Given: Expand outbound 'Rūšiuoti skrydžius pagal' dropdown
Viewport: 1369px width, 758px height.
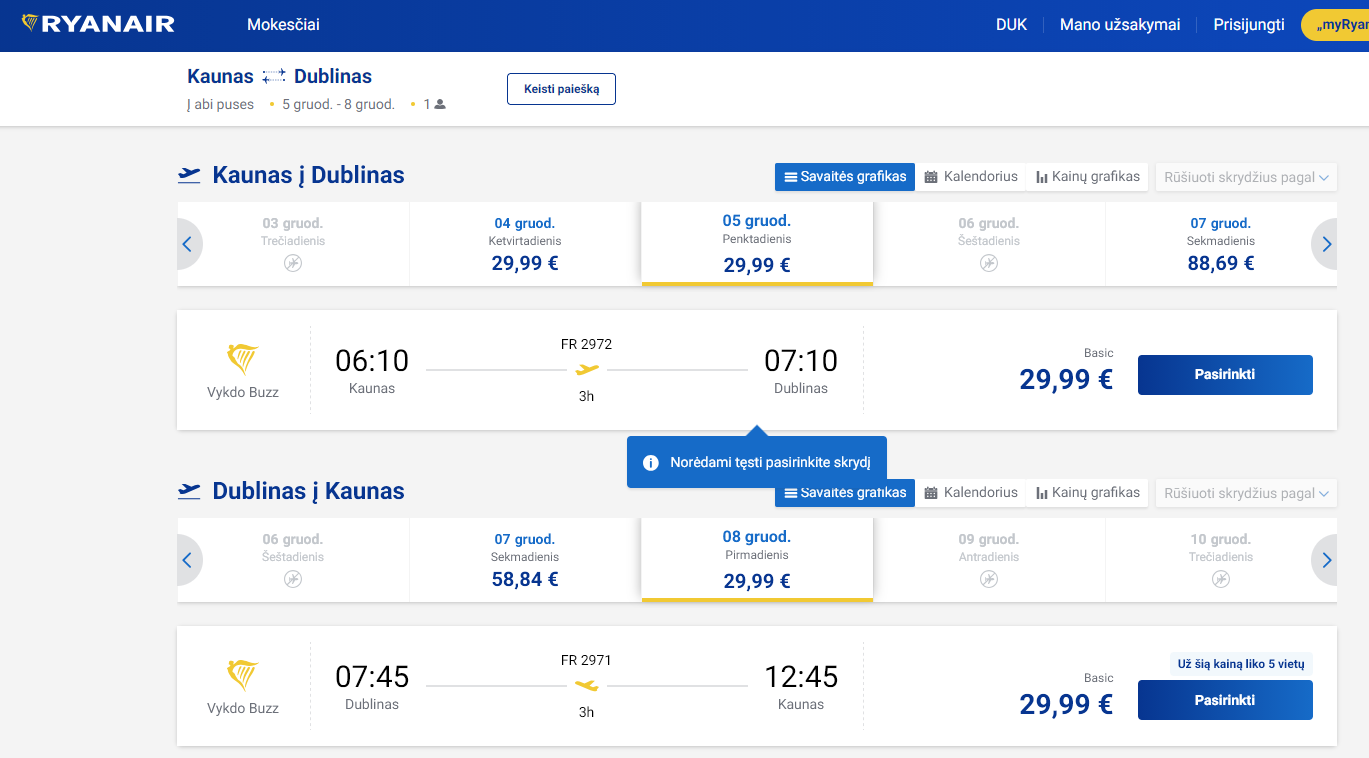Looking at the screenshot, I should [x=1246, y=177].
